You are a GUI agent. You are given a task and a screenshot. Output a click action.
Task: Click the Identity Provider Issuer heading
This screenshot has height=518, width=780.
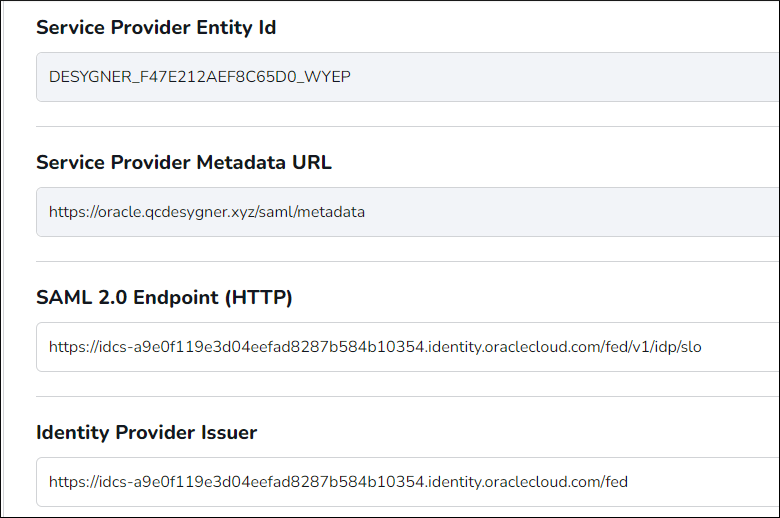pyautogui.click(x=147, y=432)
